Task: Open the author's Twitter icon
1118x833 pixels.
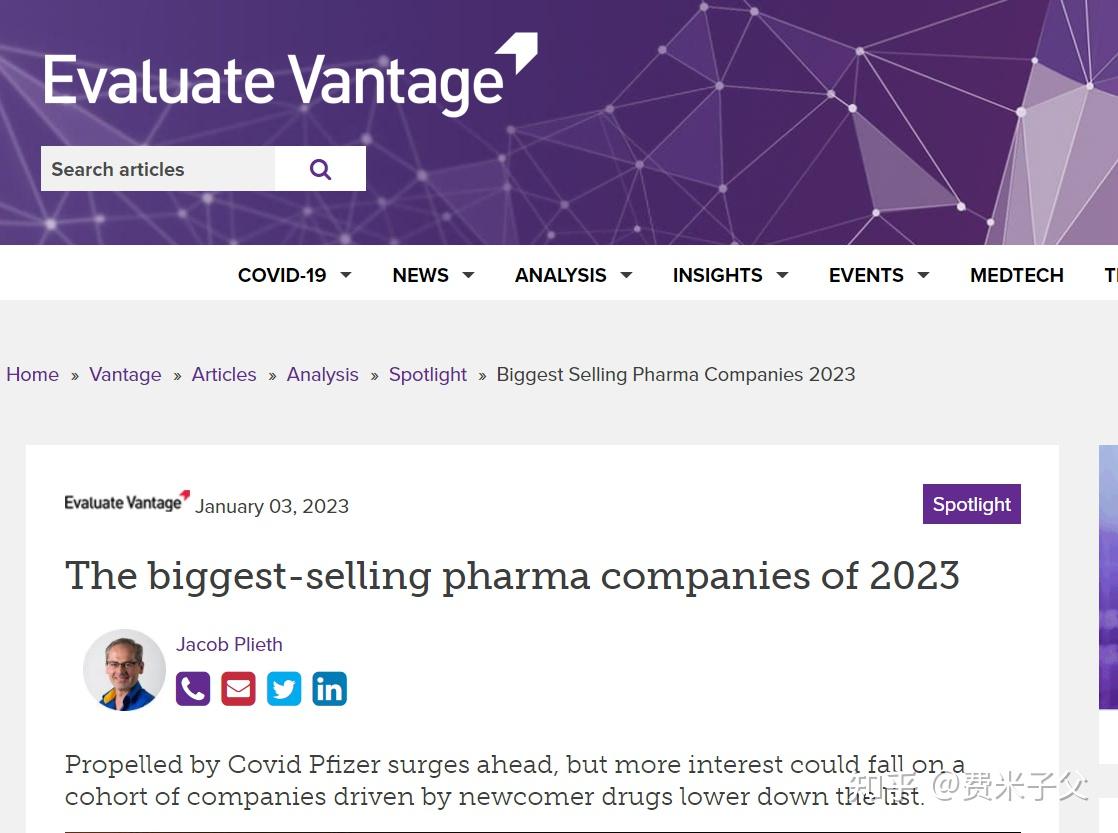Action: (284, 689)
